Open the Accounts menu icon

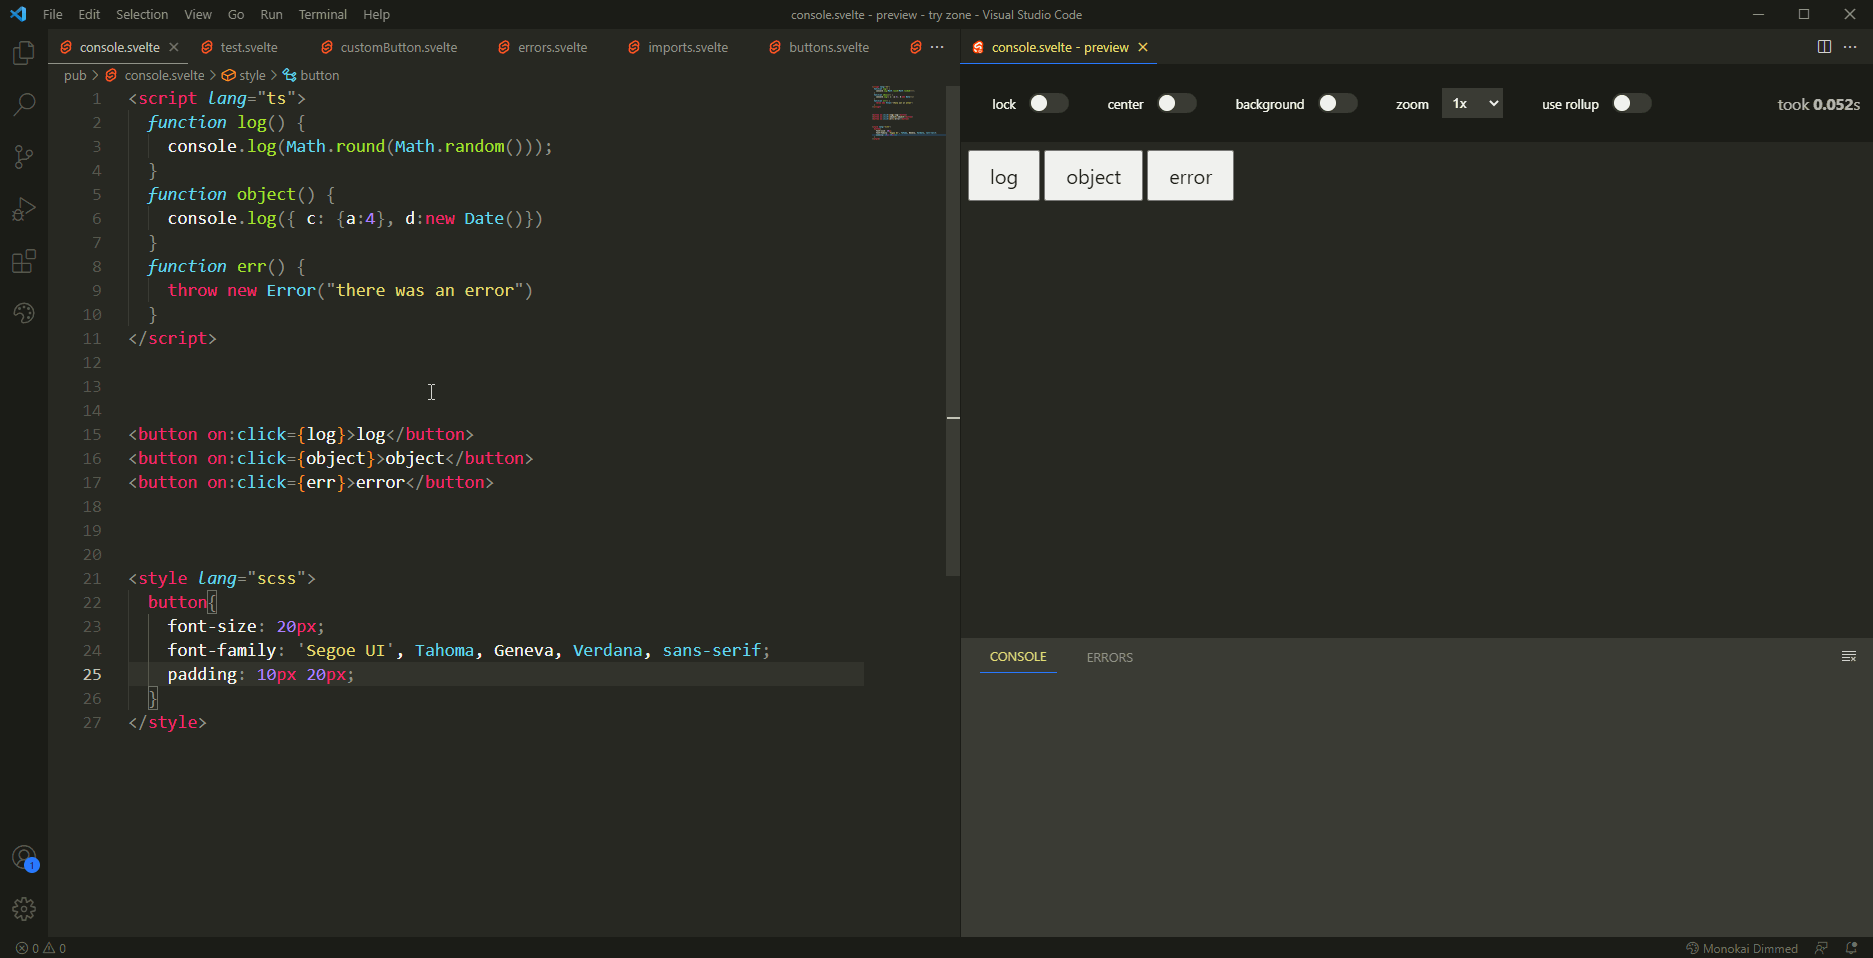click(x=24, y=858)
